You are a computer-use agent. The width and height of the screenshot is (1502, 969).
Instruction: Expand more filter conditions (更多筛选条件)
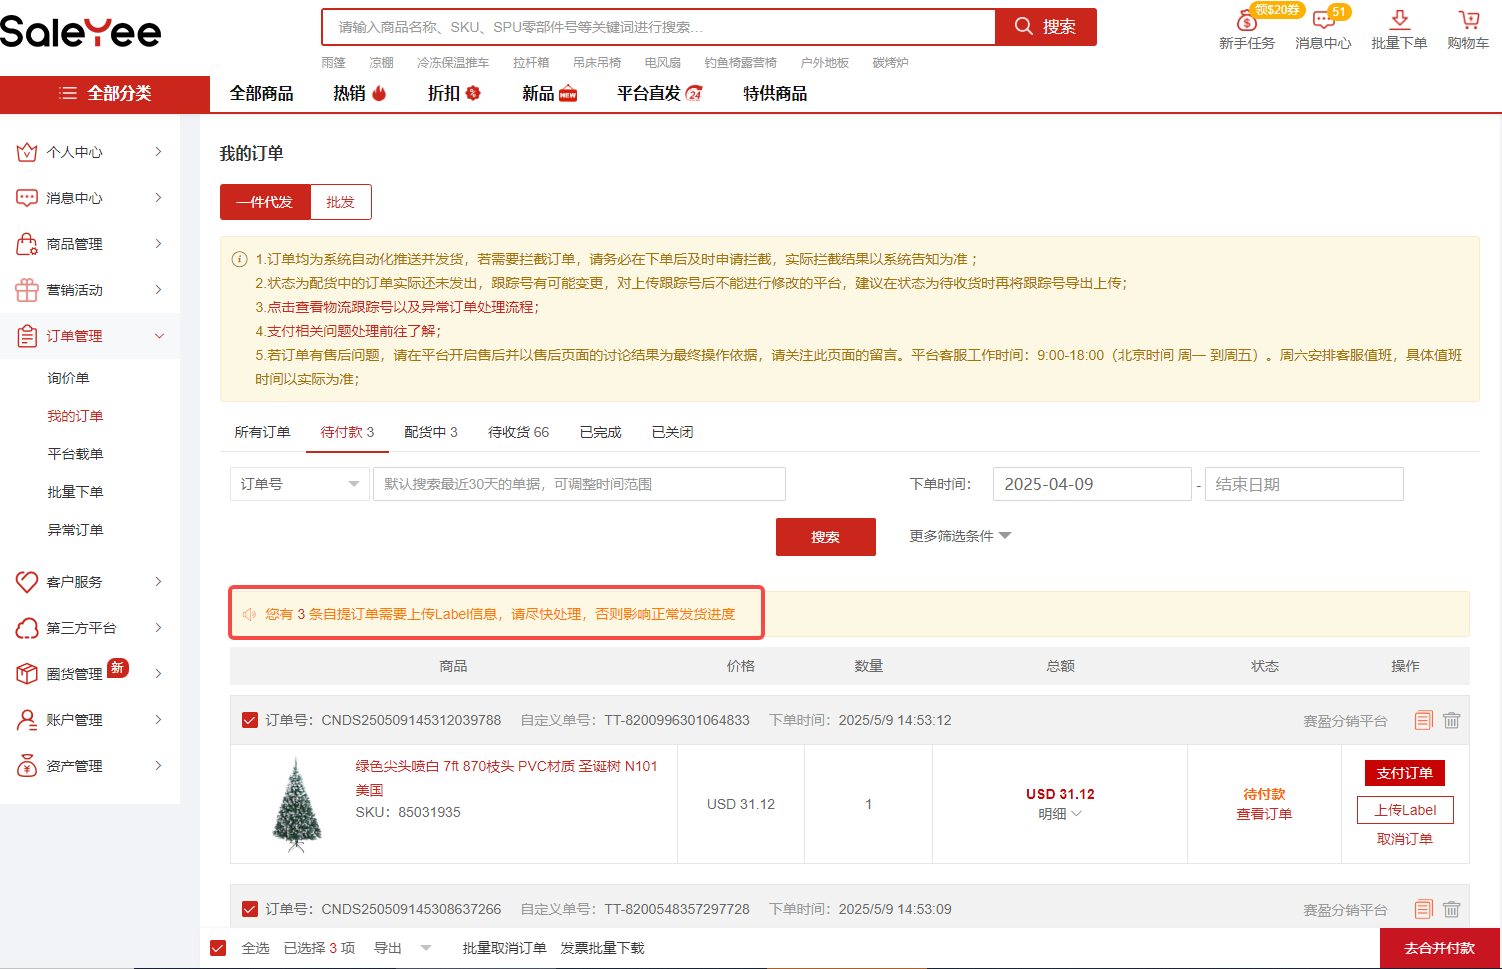point(959,536)
